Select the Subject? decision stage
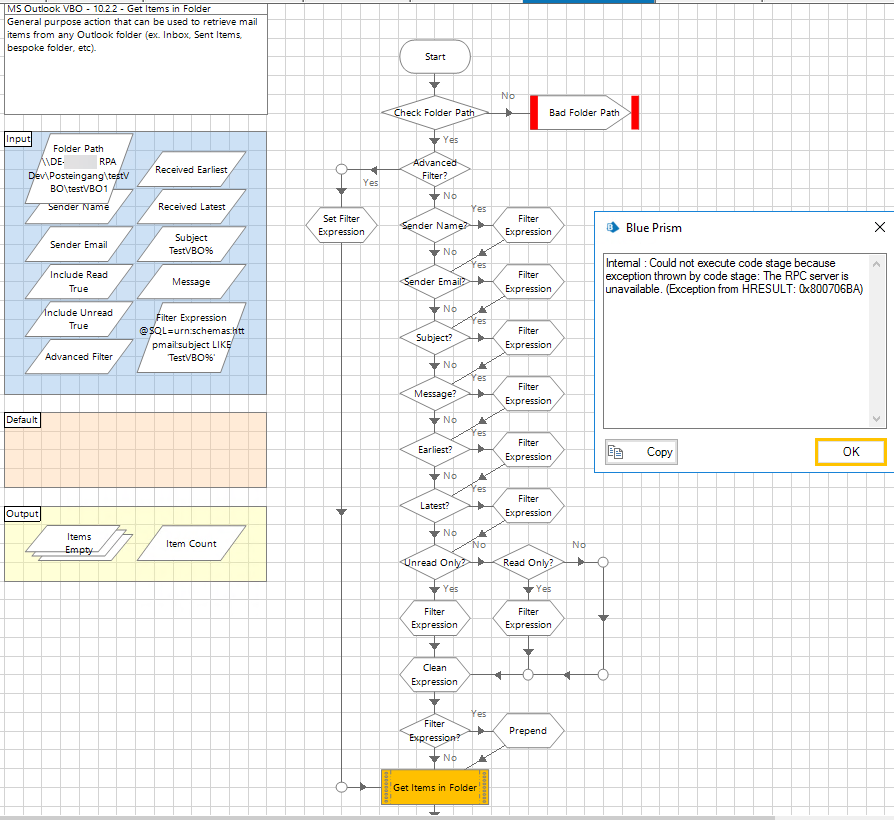Screen dimensions: 894x820 (x=434, y=338)
